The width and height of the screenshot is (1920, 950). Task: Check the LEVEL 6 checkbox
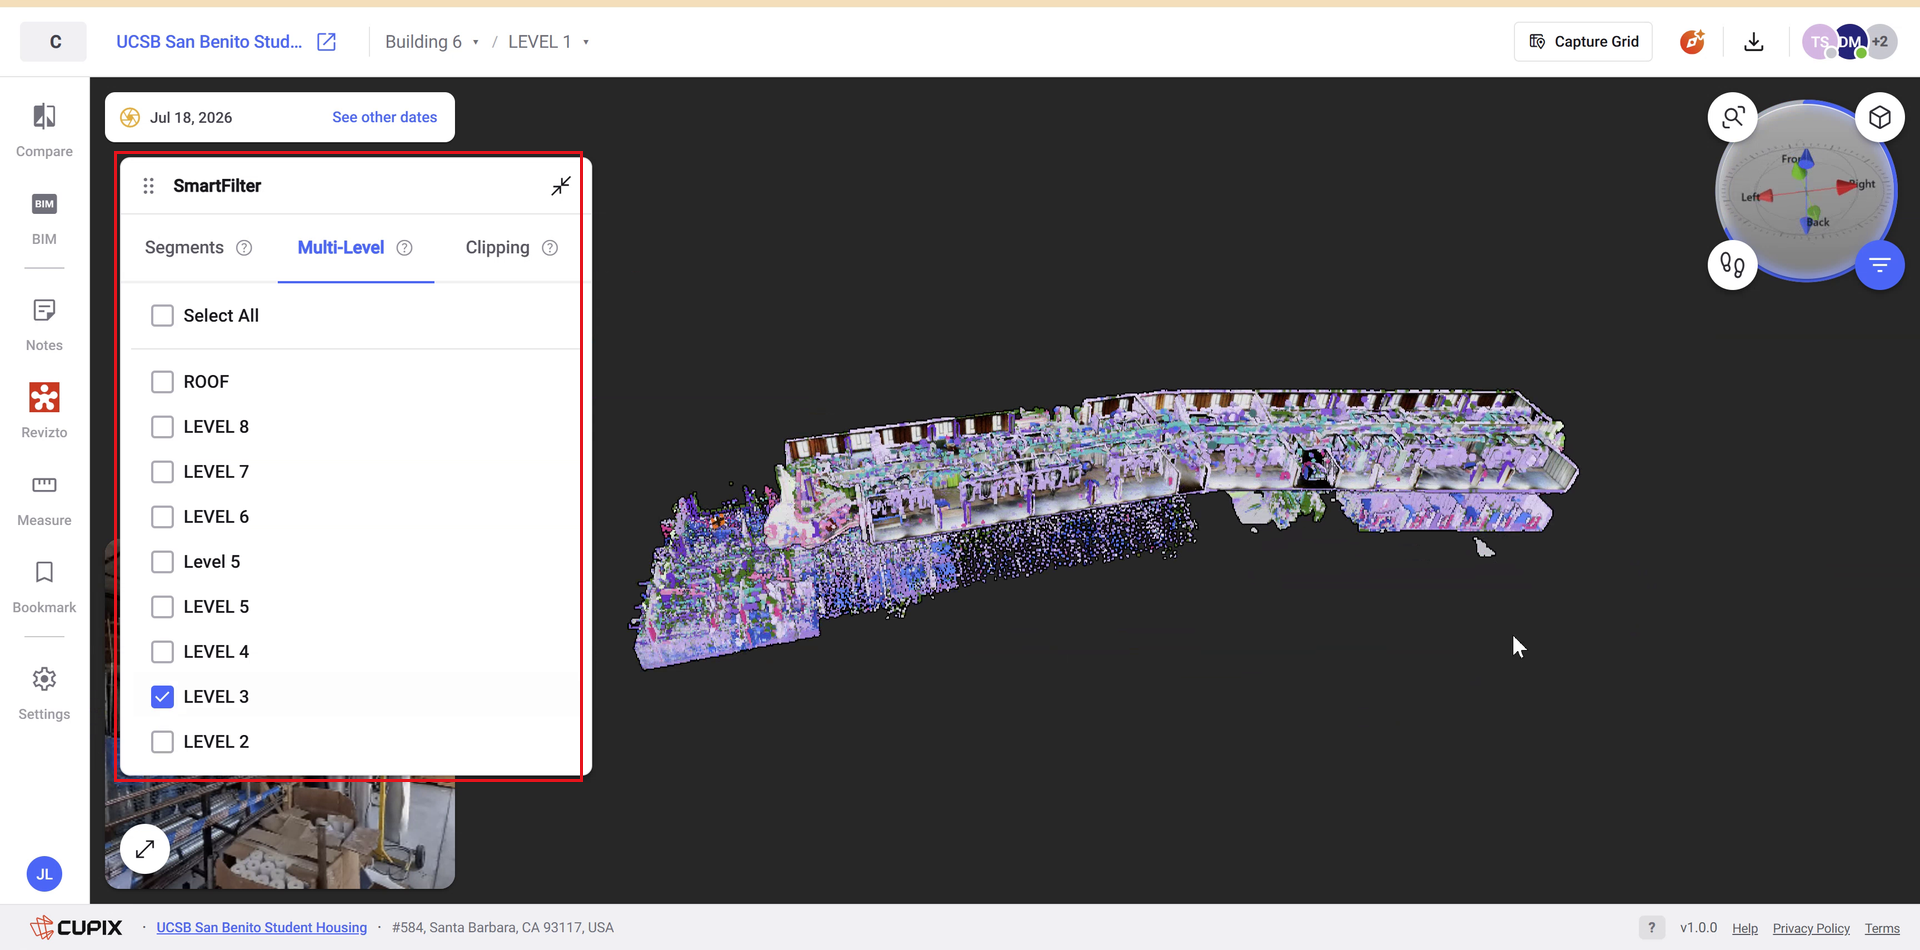coord(162,517)
